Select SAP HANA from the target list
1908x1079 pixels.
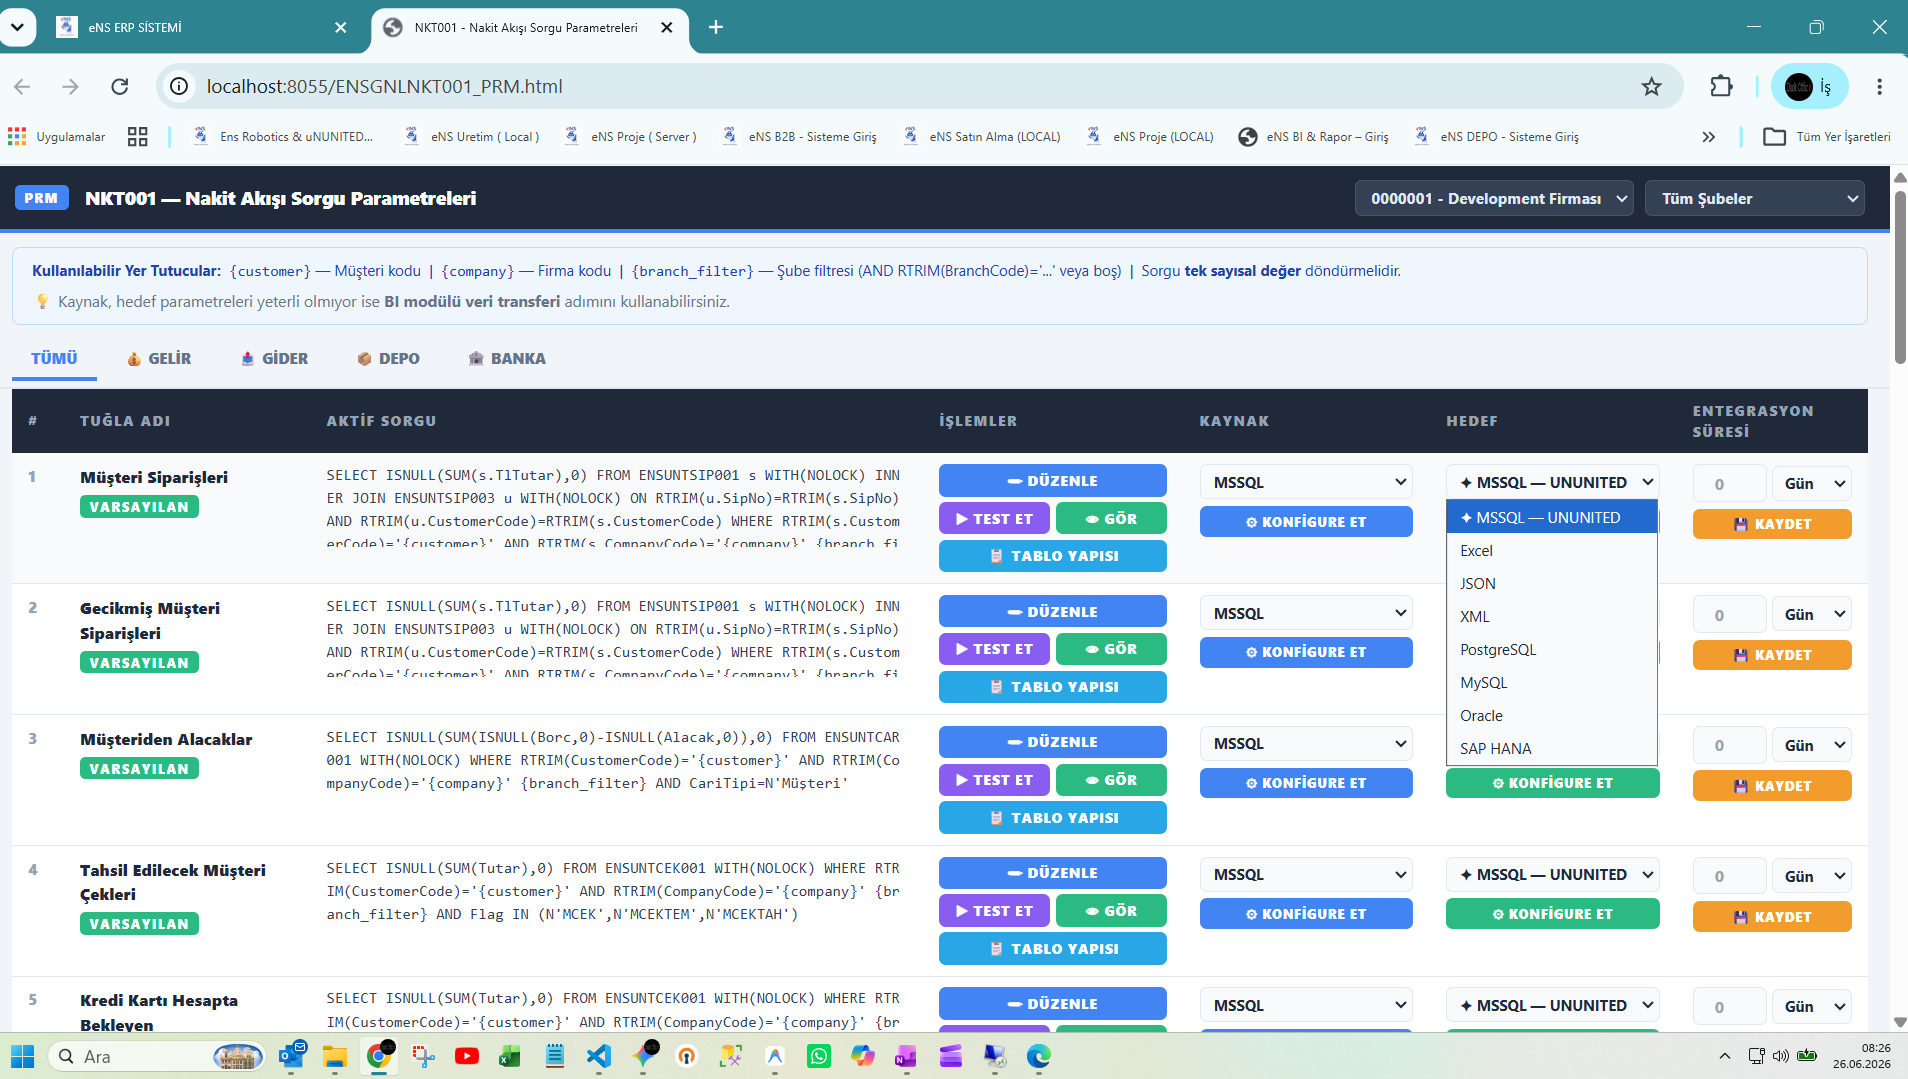(1552, 749)
